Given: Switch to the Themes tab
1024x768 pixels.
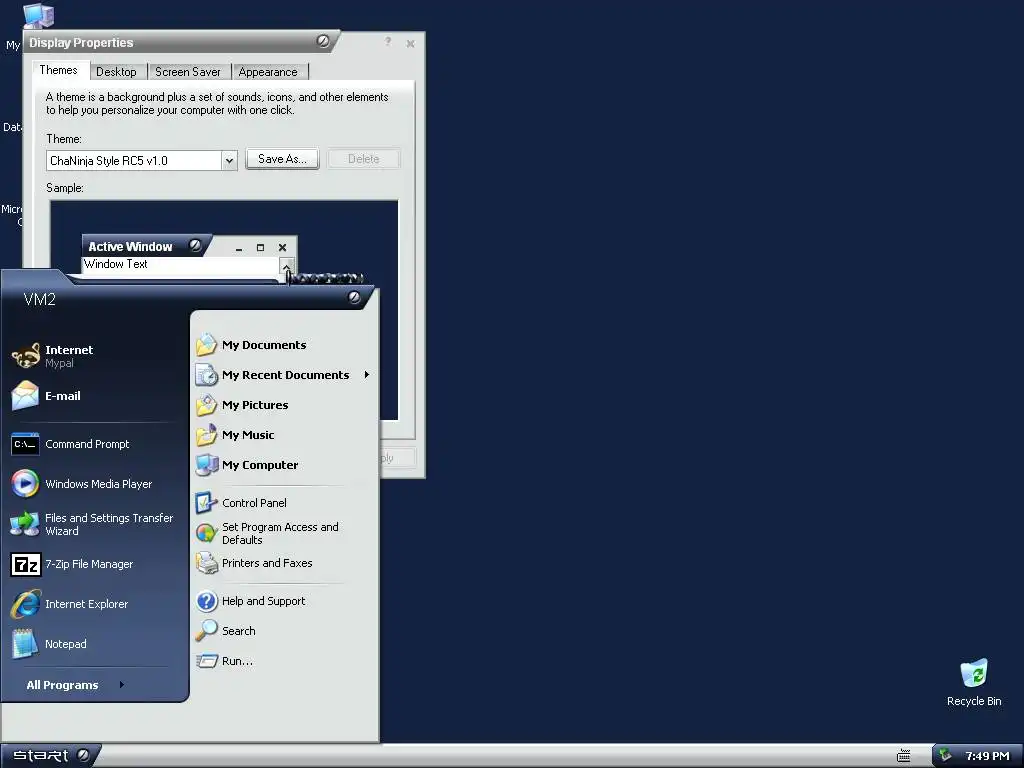Looking at the screenshot, I should click(x=58, y=71).
